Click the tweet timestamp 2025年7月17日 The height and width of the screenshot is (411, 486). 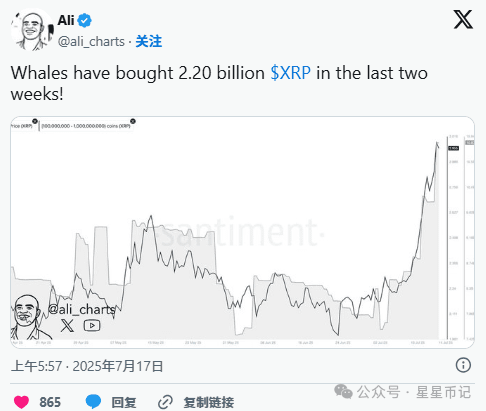(118, 366)
